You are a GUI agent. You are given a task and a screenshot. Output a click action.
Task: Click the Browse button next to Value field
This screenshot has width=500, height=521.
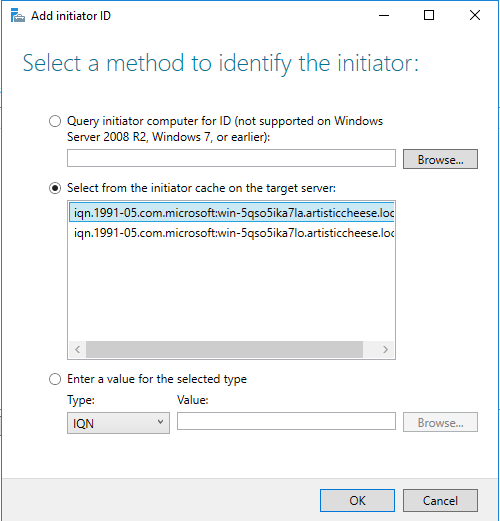[440, 422]
